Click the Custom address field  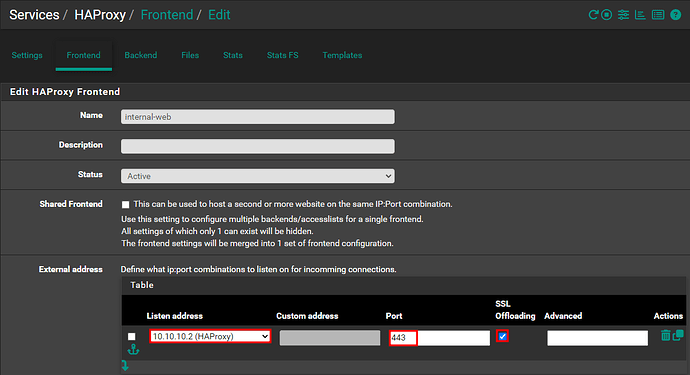330,338
